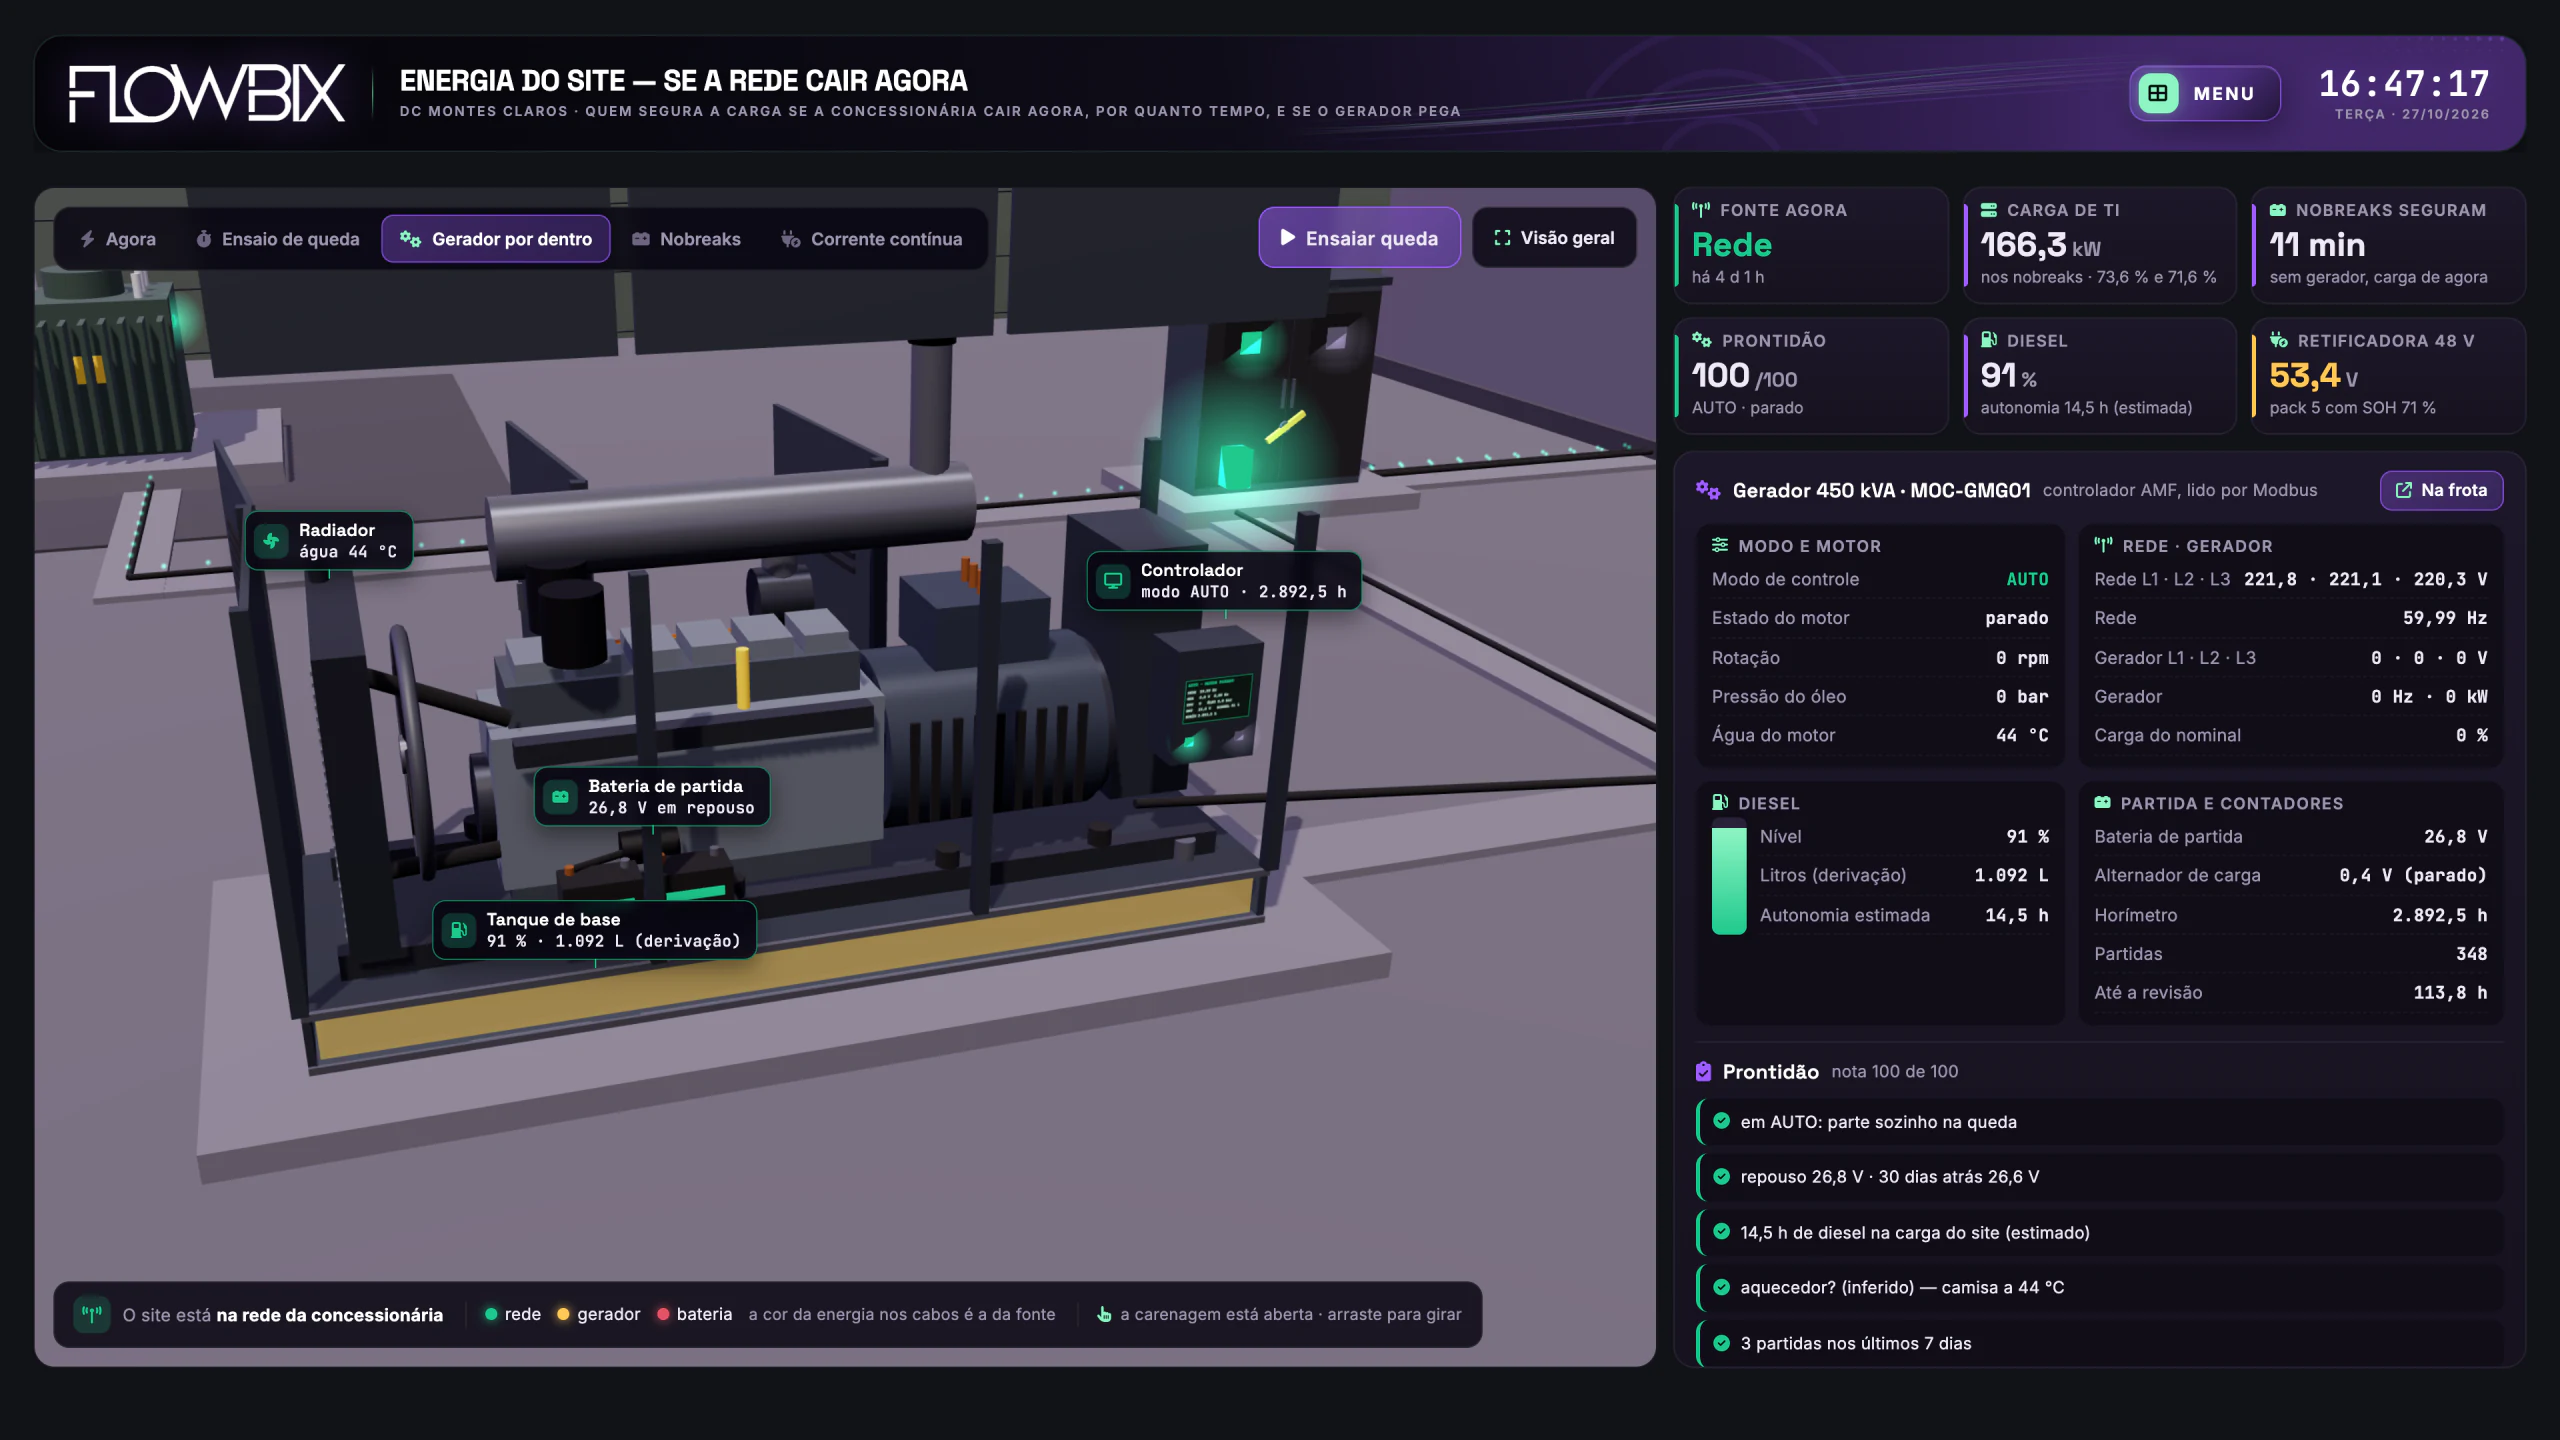Click the fan icon on Radiador label
2560x1440 pixels.
[x=271, y=541]
